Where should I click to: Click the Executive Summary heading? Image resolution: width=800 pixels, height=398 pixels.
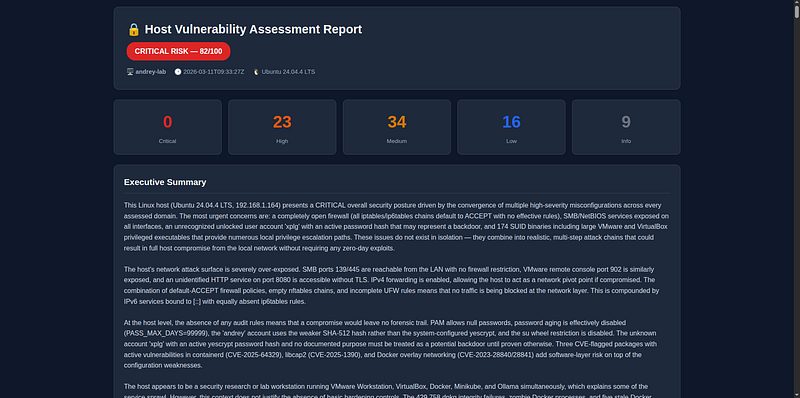click(165, 182)
